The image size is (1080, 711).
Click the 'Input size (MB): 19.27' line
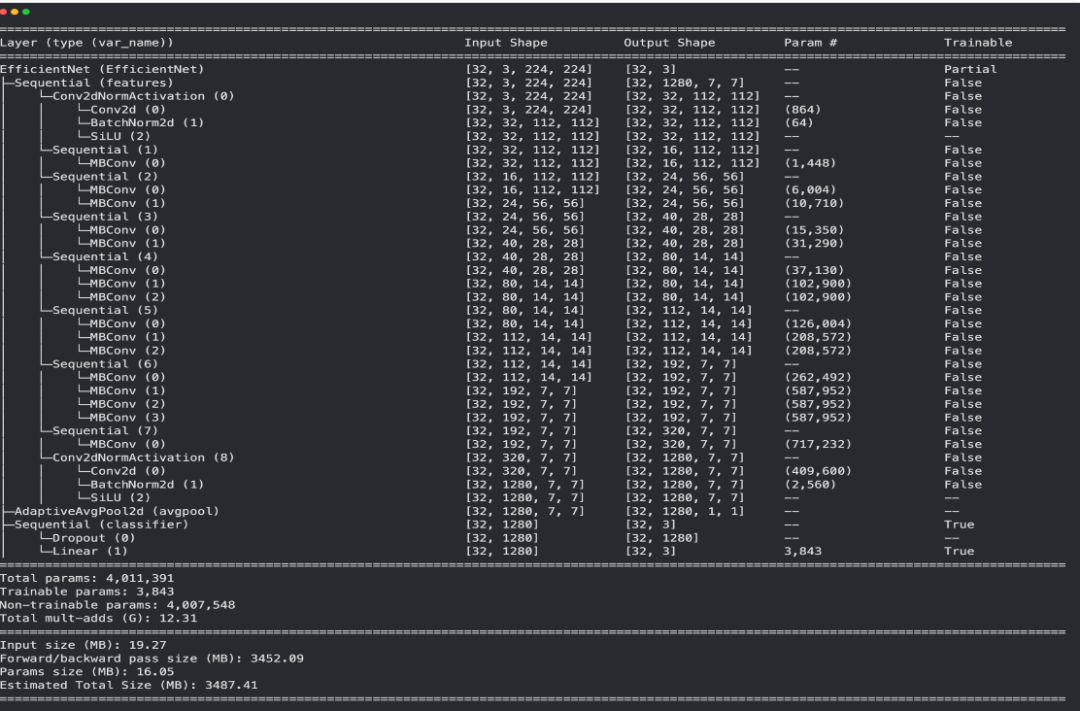click(83, 645)
